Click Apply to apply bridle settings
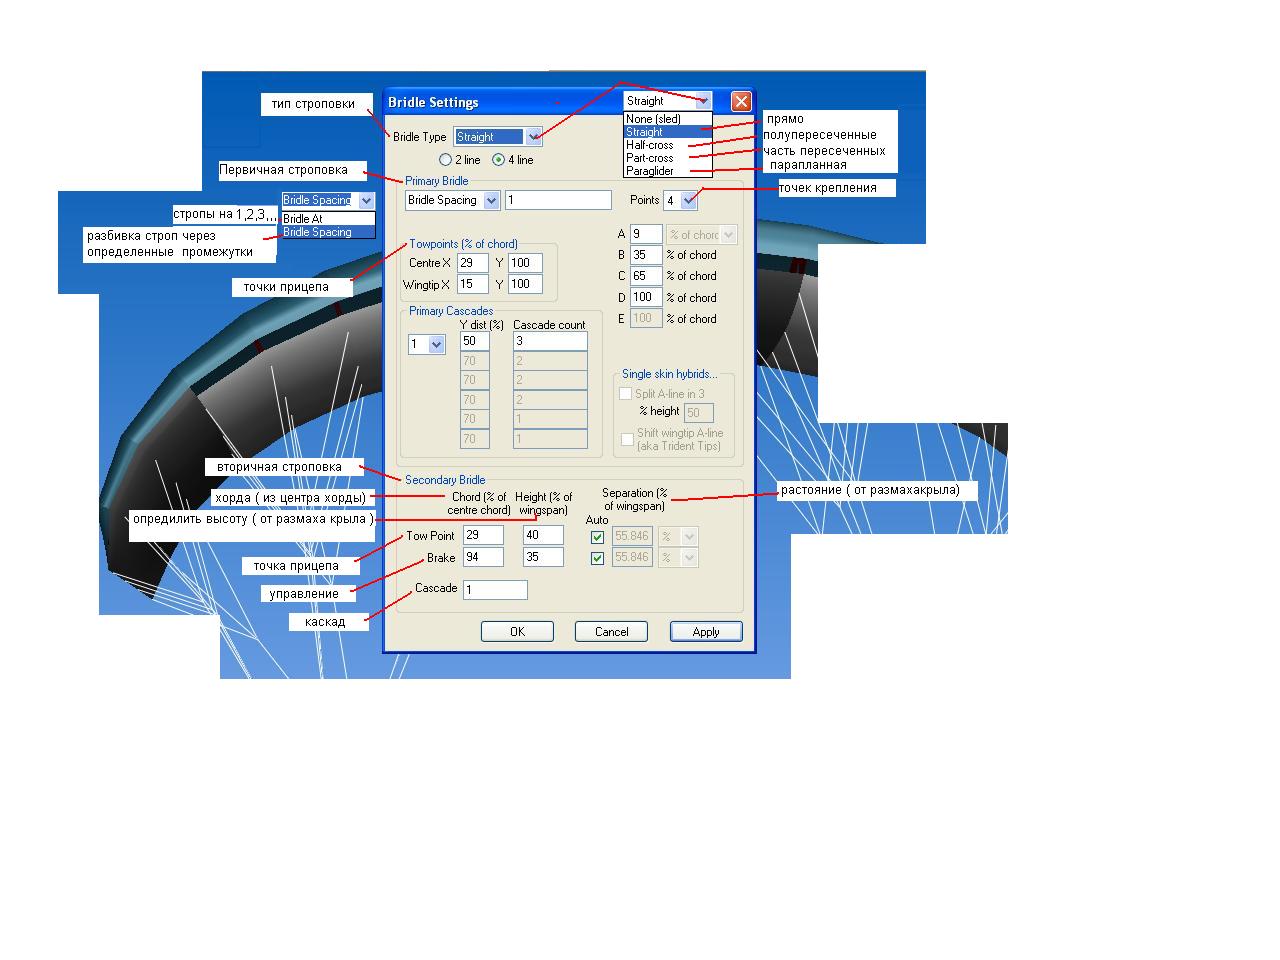Viewport: 1280px width, 960px height. (x=705, y=632)
